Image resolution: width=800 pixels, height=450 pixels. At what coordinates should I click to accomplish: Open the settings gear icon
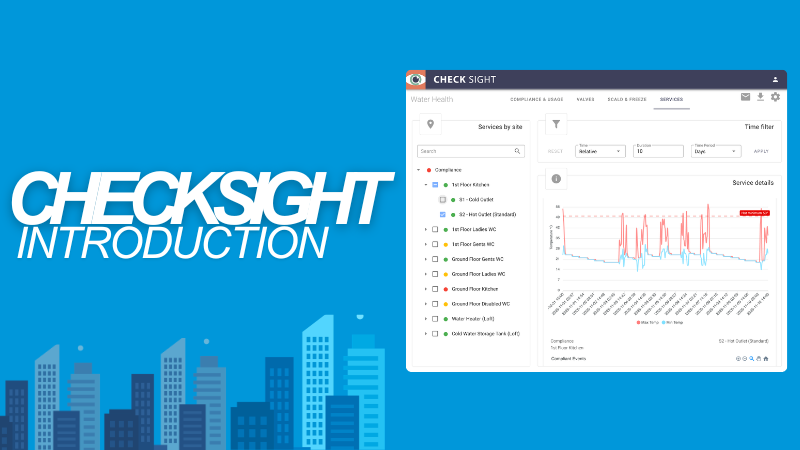coord(775,97)
